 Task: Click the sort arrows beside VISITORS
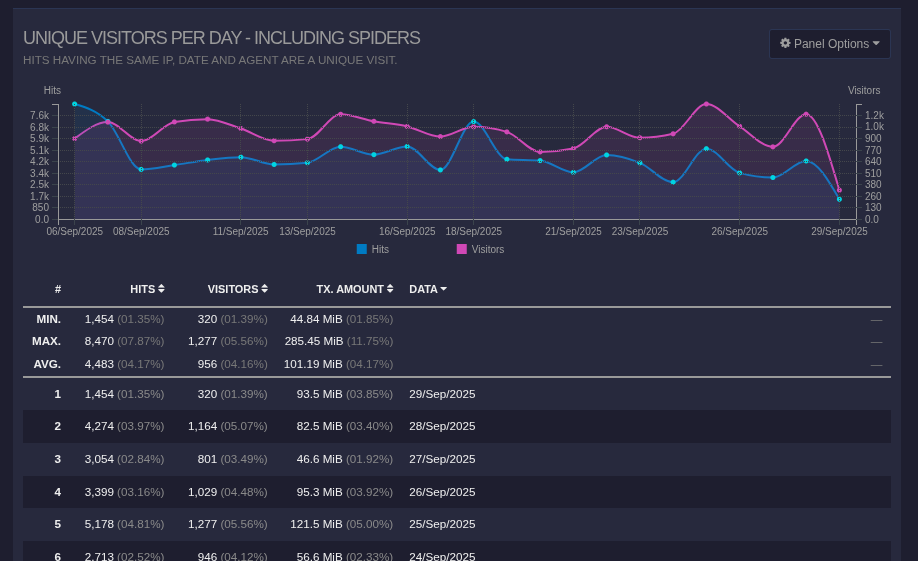click(x=264, y=289)
